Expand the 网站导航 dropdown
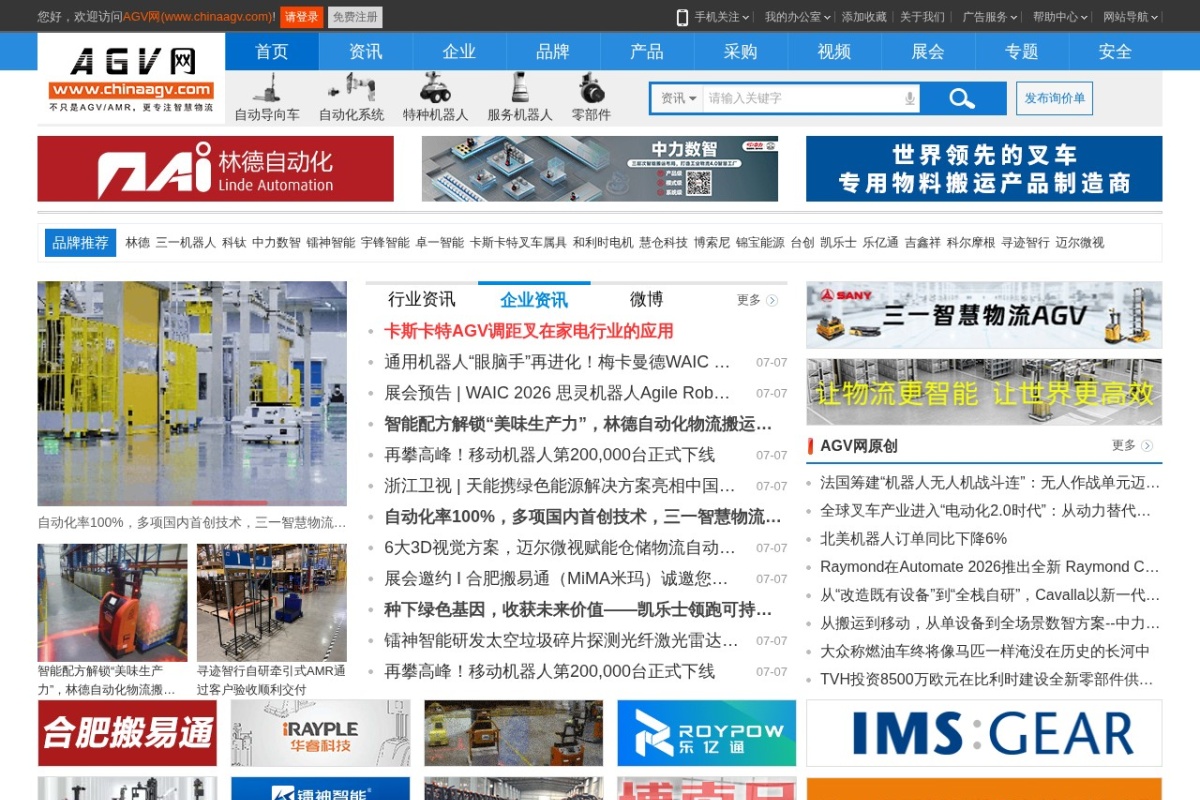The image size is (1200, 800). point(1131,17)
